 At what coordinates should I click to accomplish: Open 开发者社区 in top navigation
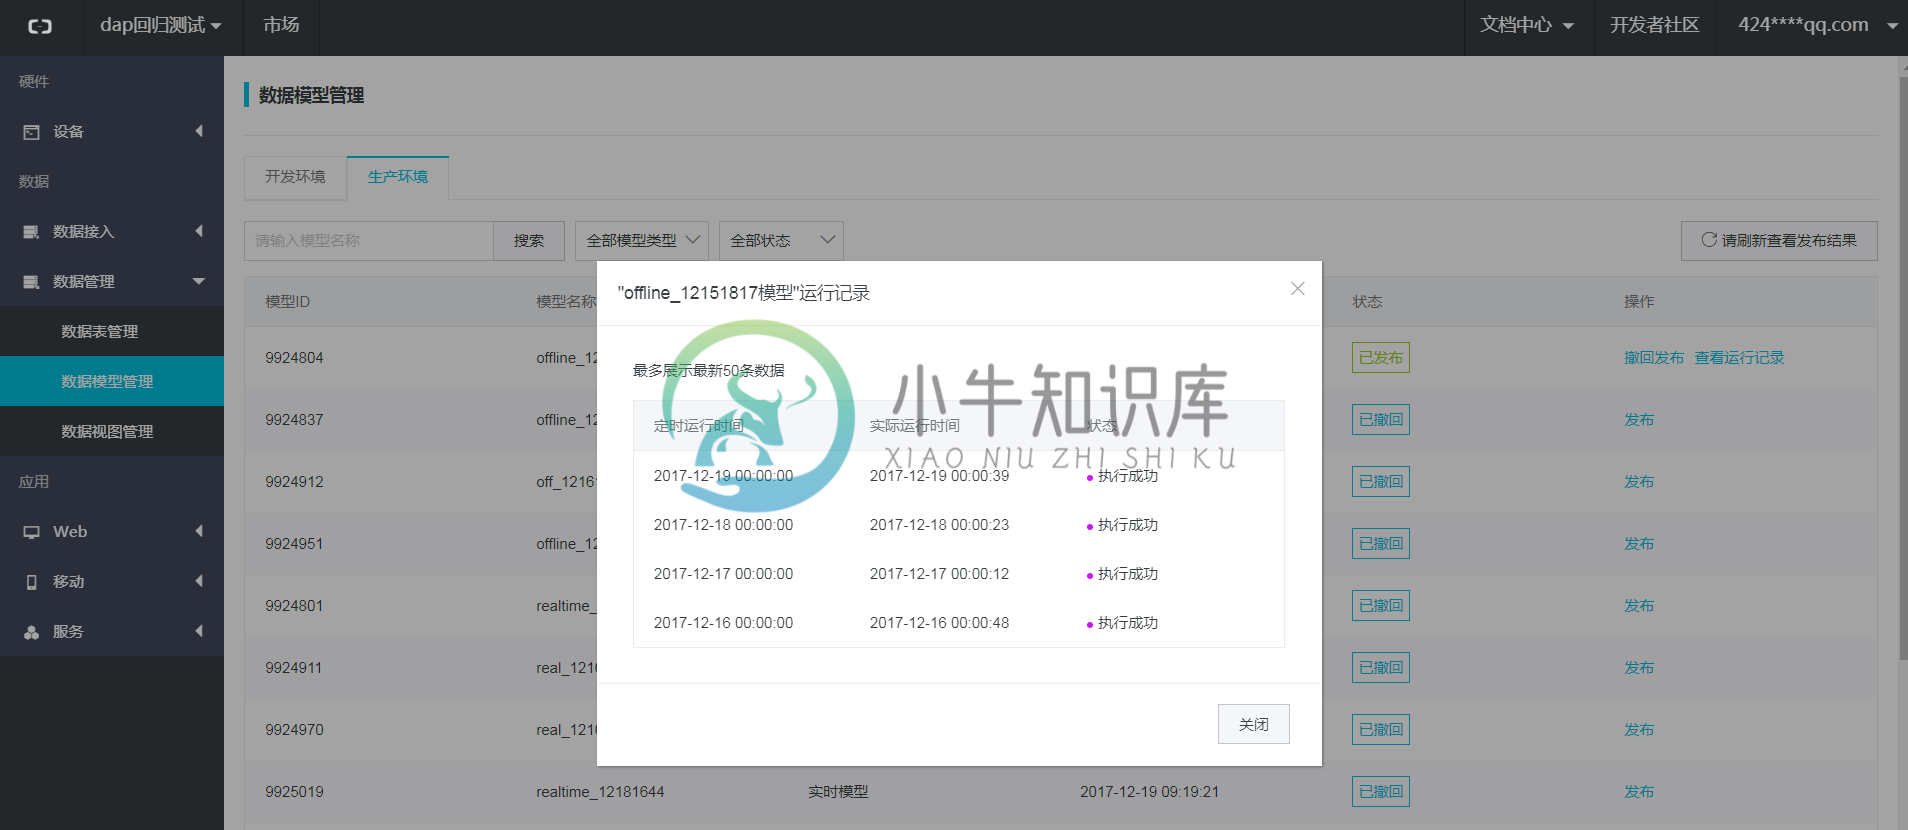coord(1654,25)
